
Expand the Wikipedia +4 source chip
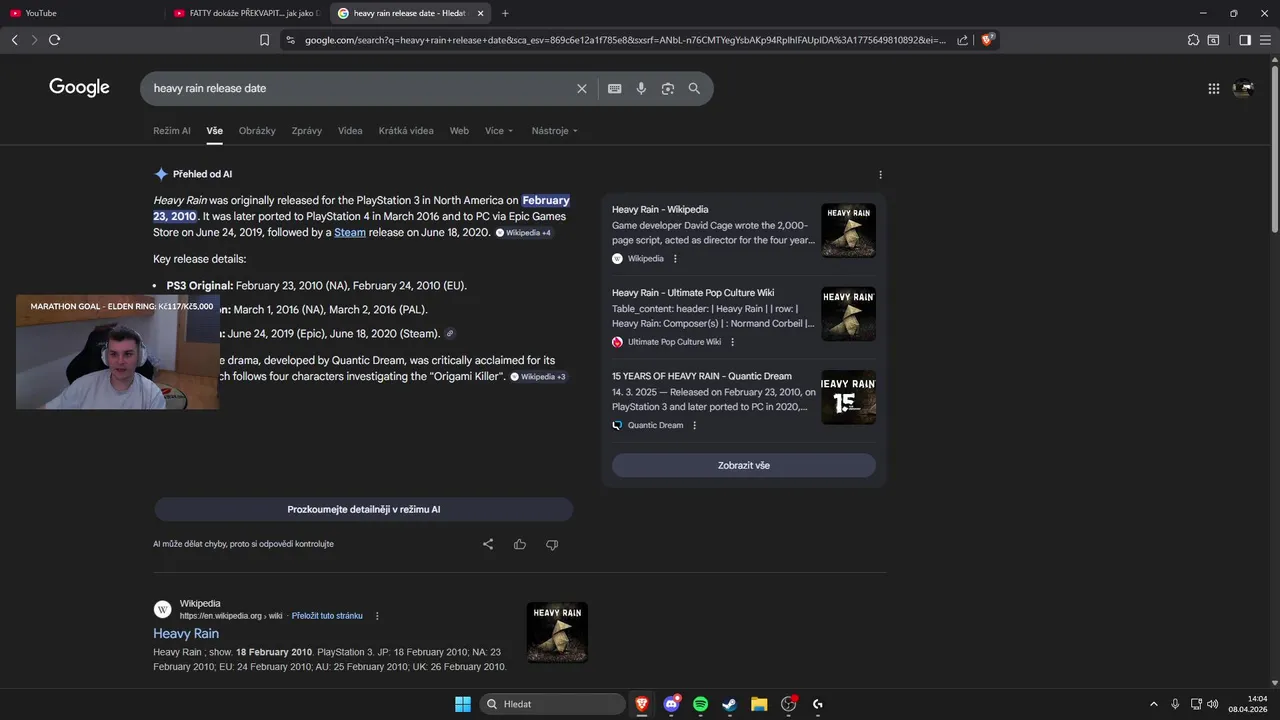tap(524, 233)
